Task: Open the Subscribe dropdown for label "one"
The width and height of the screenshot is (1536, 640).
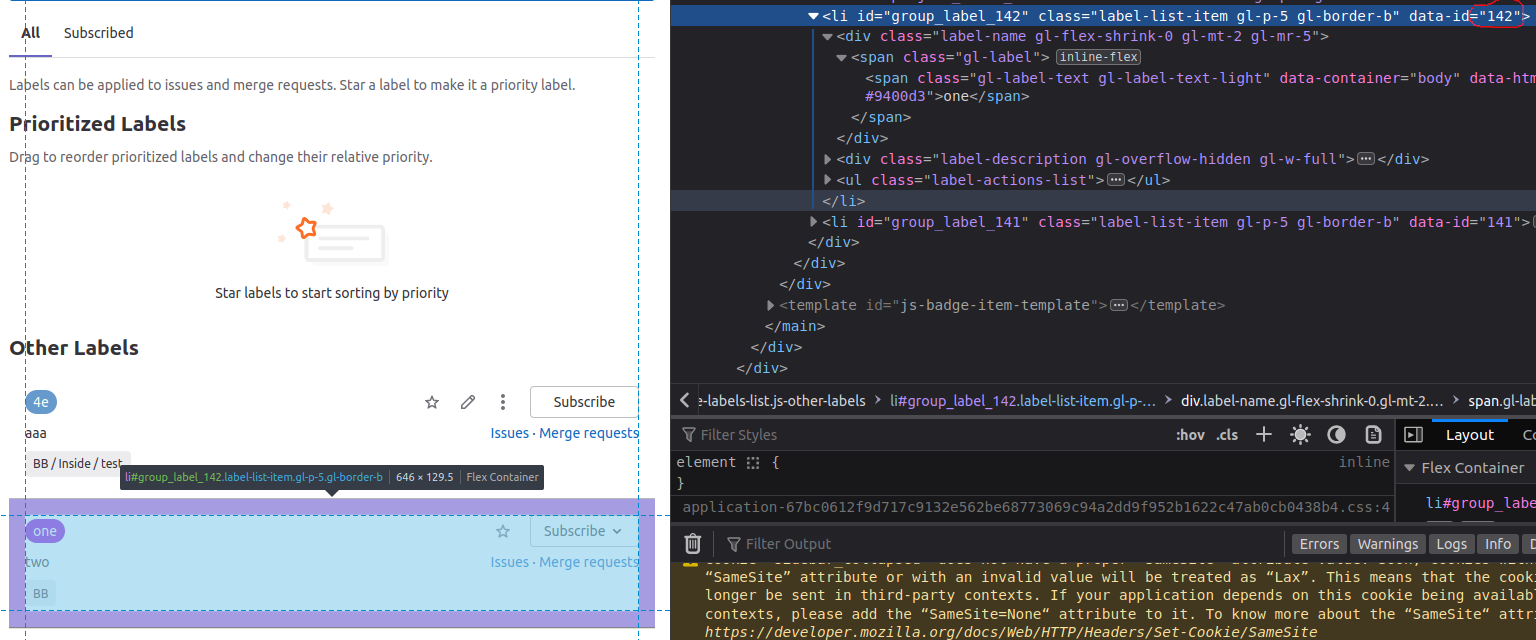Action: click(583, 531)
